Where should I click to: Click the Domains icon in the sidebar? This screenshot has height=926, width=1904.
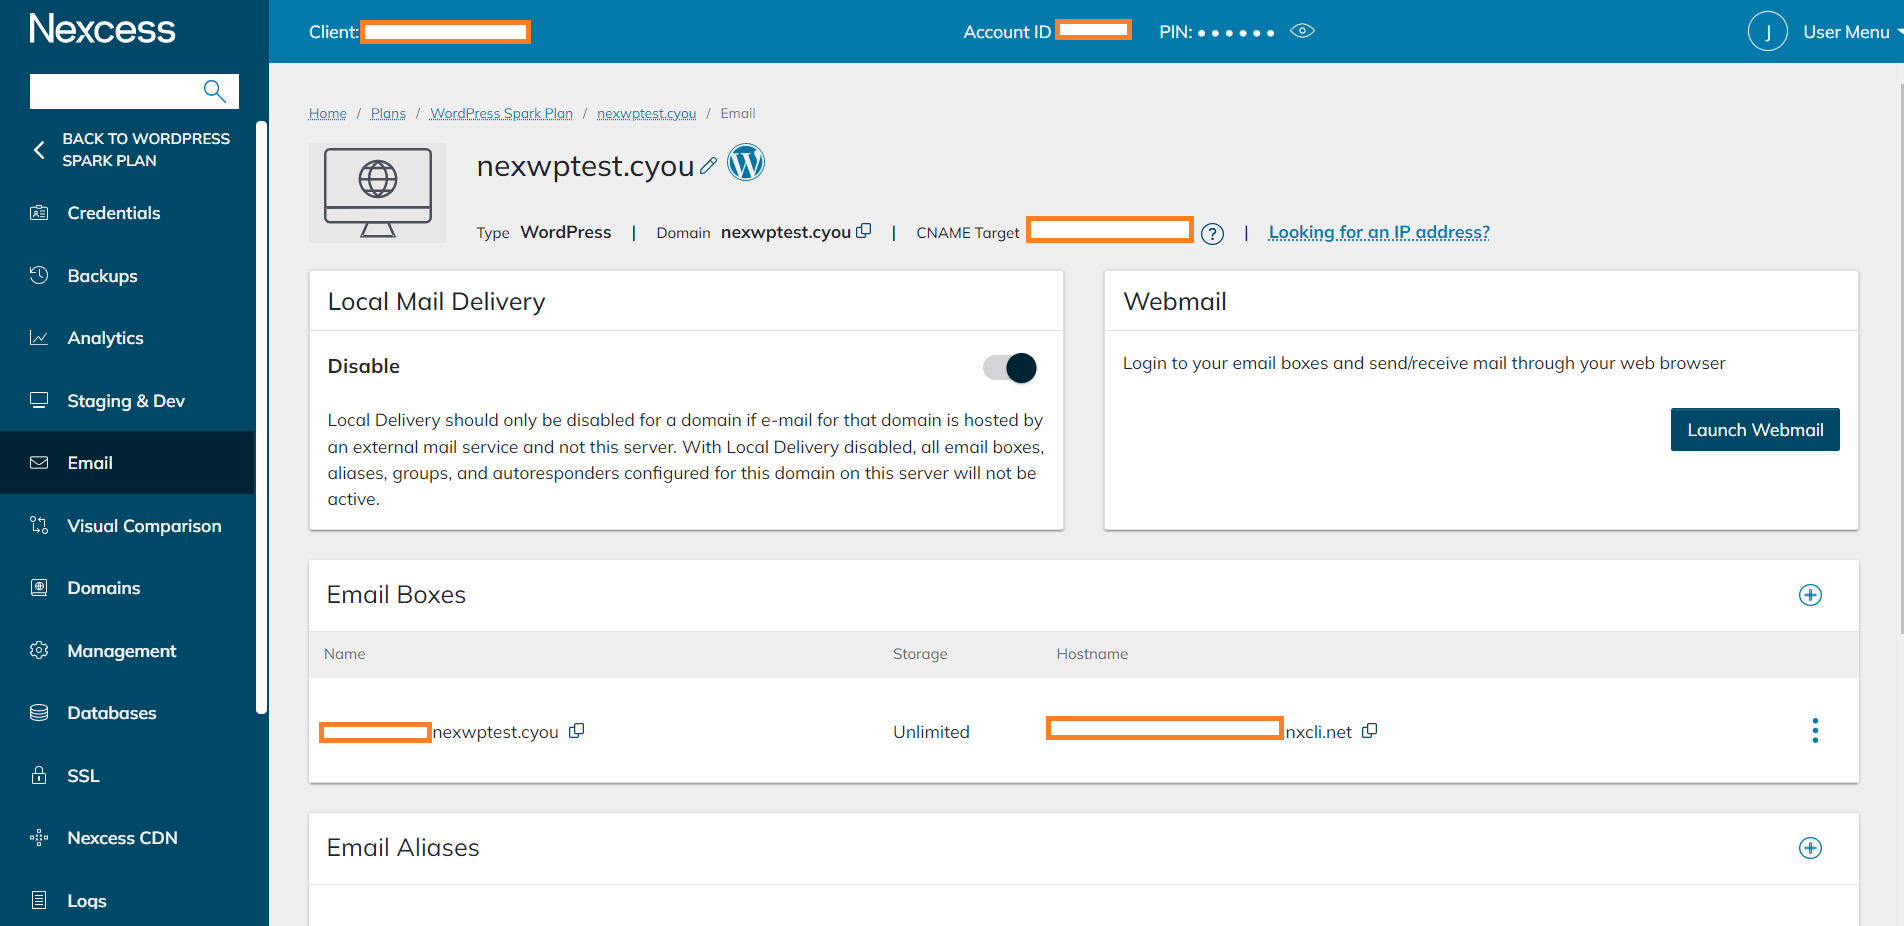coord(39,588)
